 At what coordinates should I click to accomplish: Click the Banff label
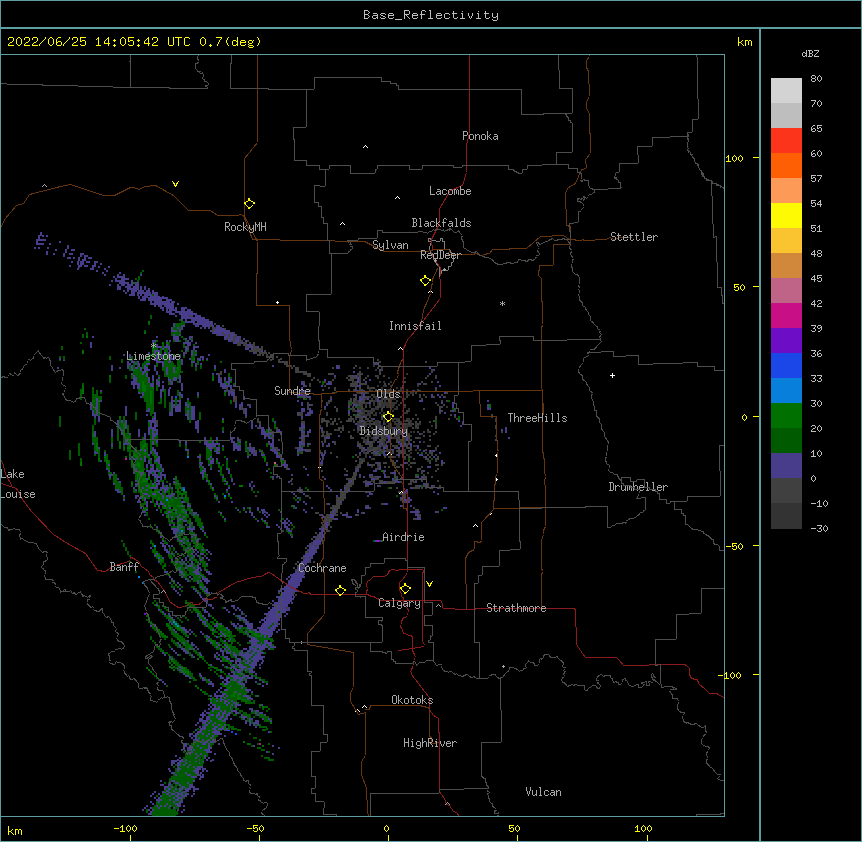click(124, 567)
